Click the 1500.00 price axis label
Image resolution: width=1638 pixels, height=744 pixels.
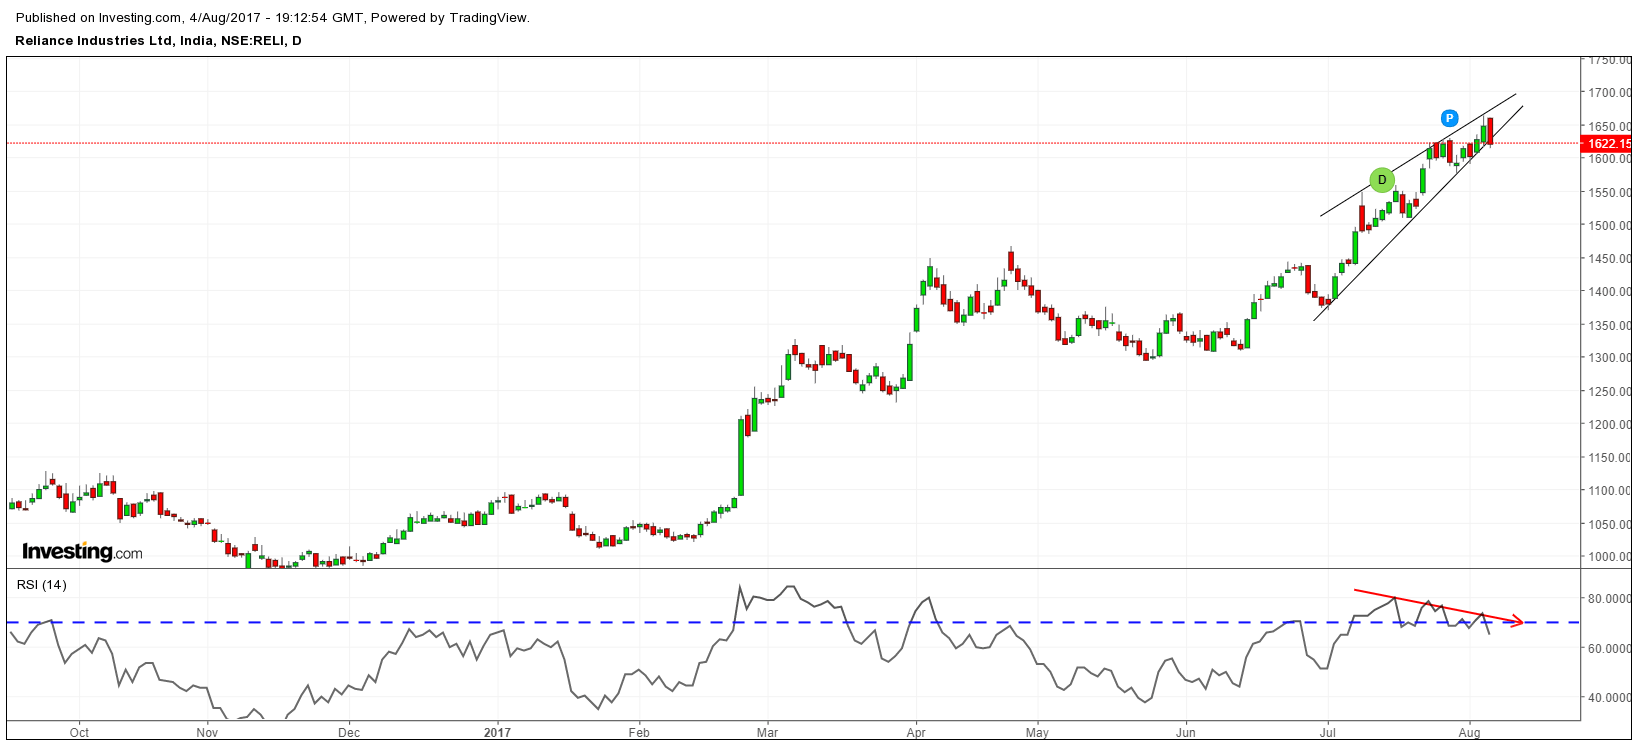pos(1610,226)
